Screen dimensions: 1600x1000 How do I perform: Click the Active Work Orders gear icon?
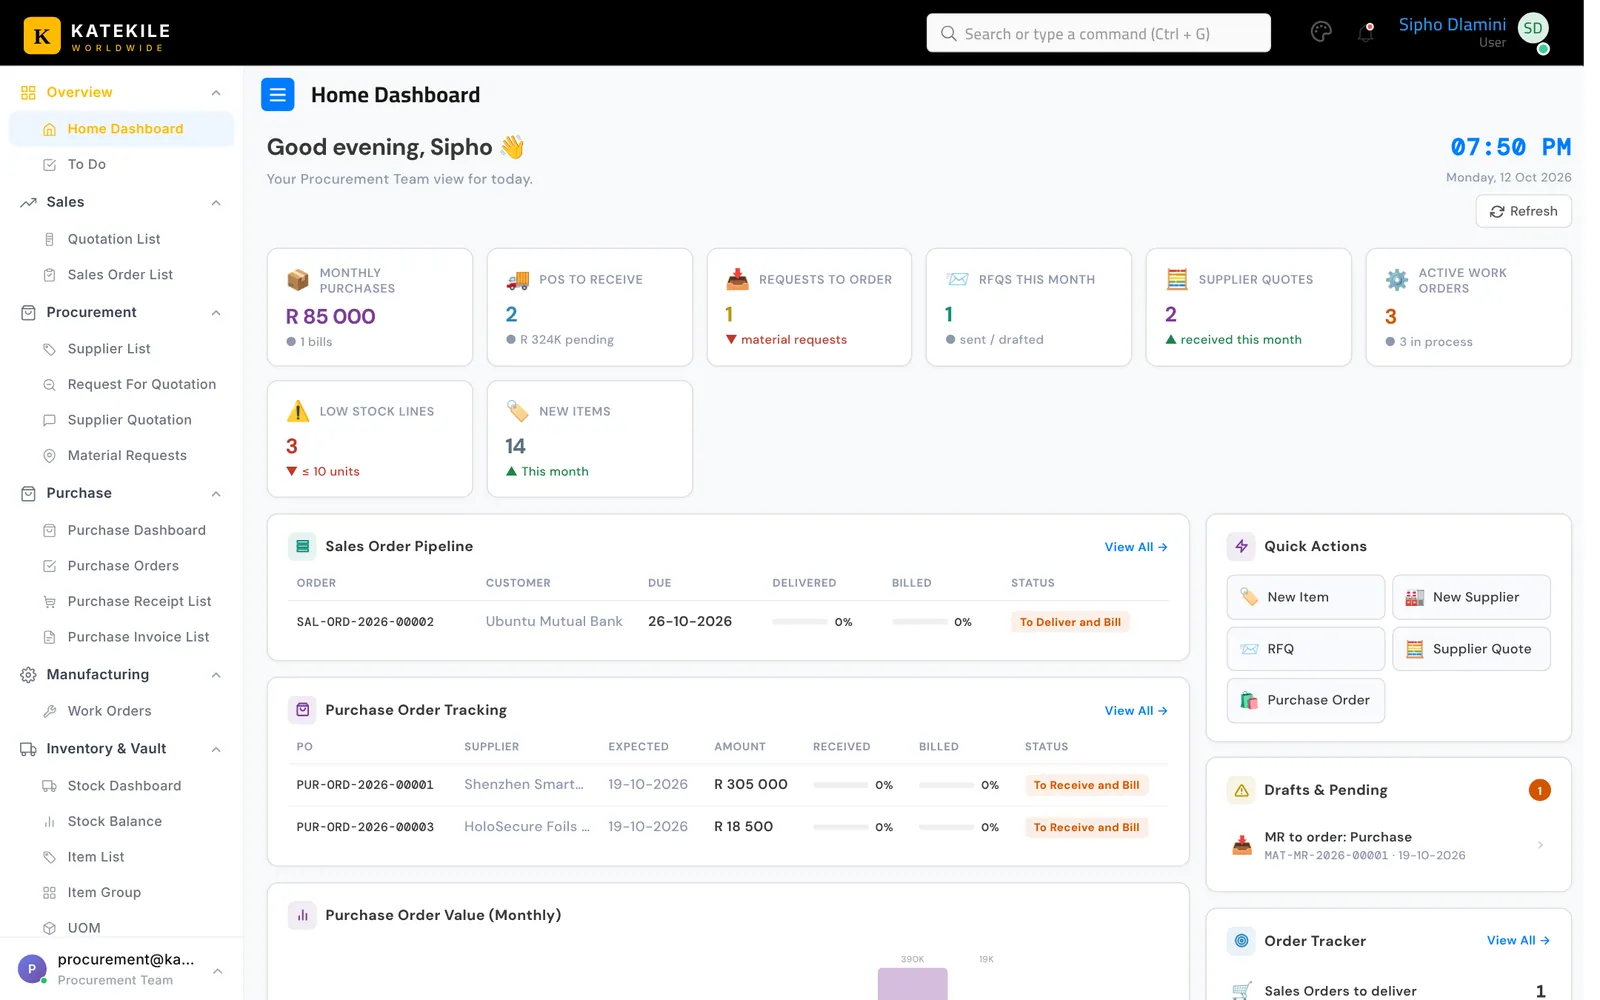tap(1396, 280)
